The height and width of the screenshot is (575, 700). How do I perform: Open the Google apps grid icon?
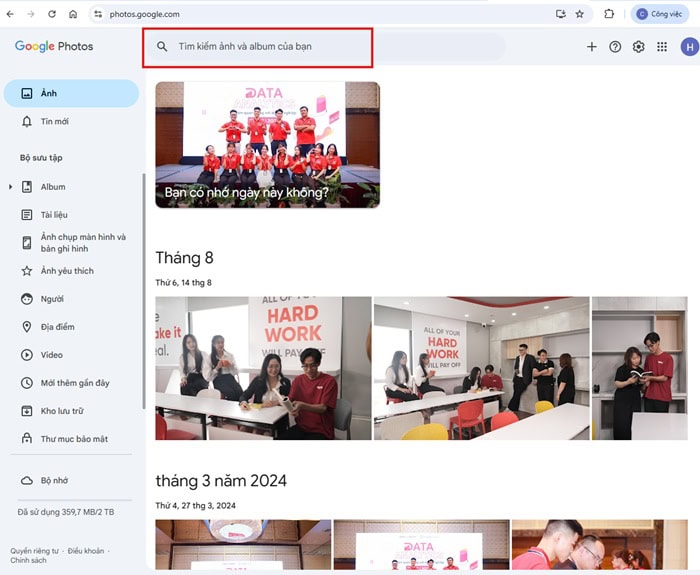tap(662, 46)
